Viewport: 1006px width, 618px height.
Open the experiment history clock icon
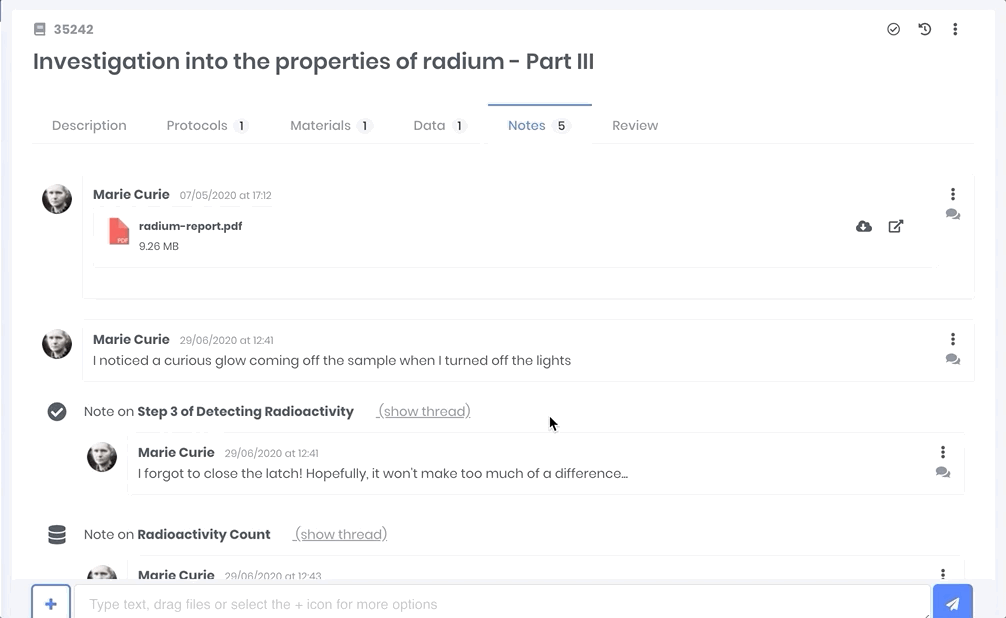(x=925, y=30)
